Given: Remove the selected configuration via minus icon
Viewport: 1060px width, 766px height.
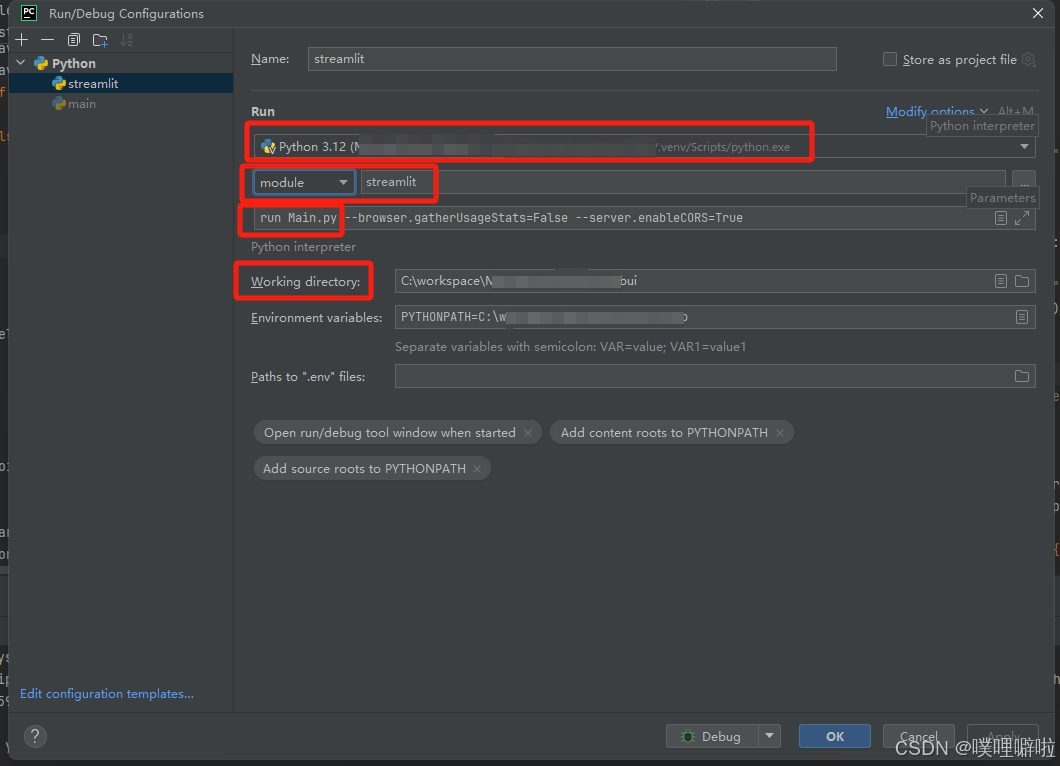Looking at the screenshot, I should tap(47, 40).
